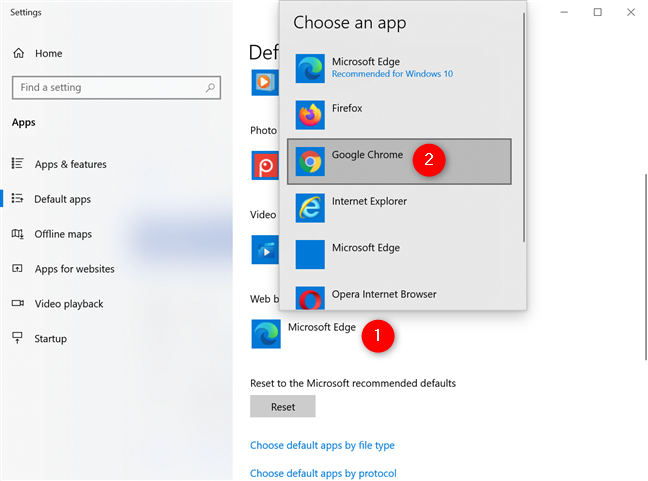Click the Apps & features list icon

pos(17,164)
